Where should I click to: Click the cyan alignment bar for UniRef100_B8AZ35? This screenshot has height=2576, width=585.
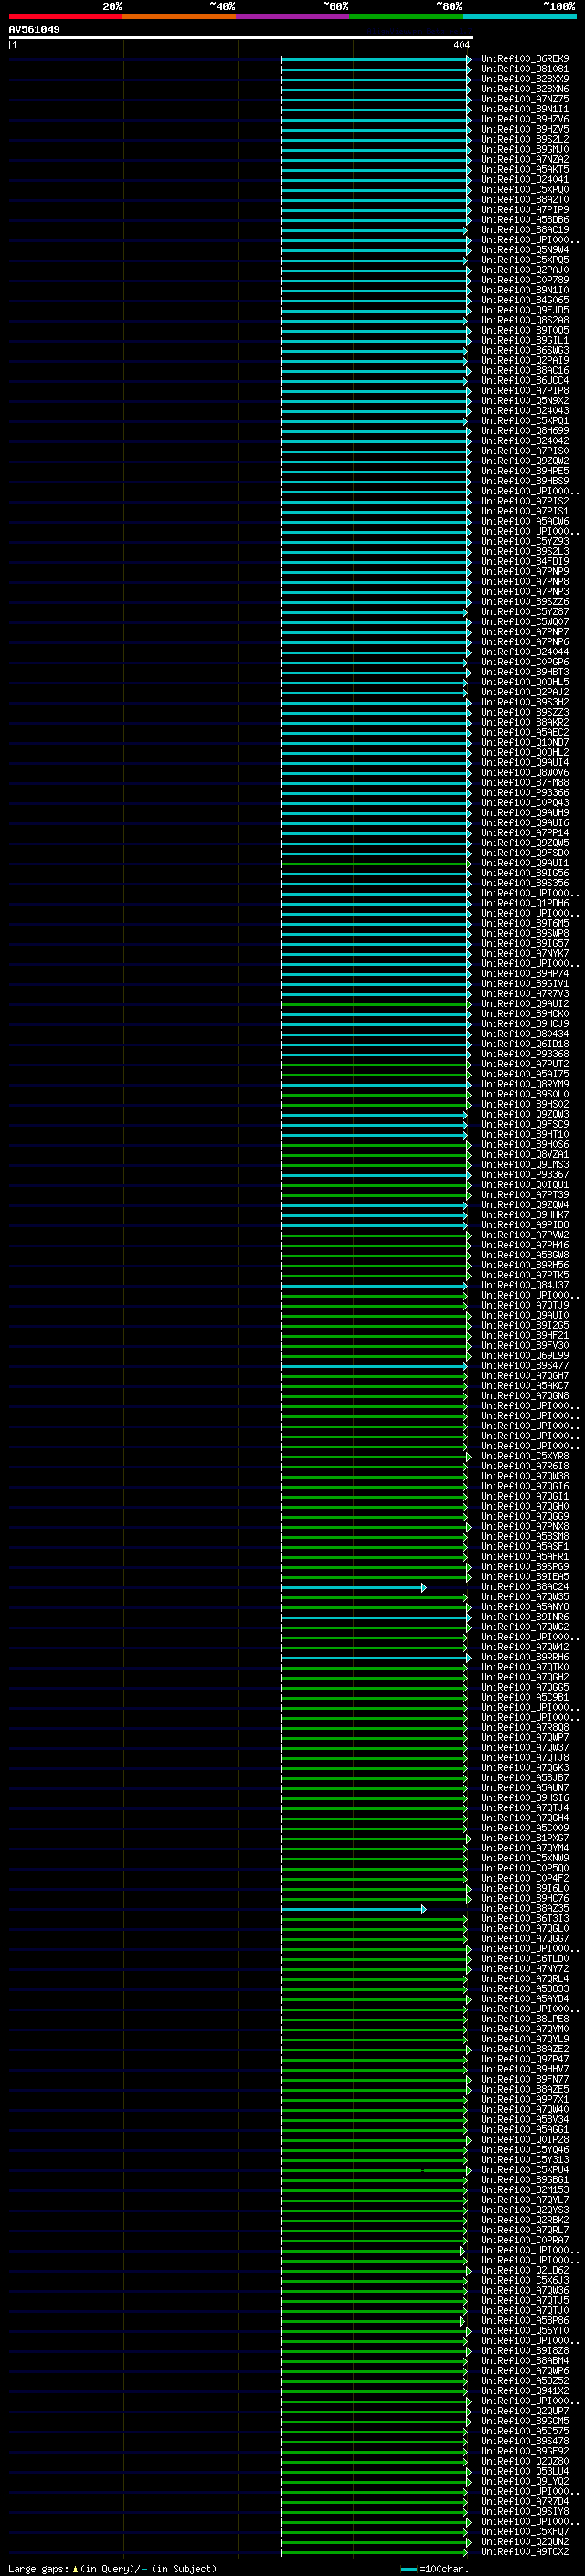353,1909
